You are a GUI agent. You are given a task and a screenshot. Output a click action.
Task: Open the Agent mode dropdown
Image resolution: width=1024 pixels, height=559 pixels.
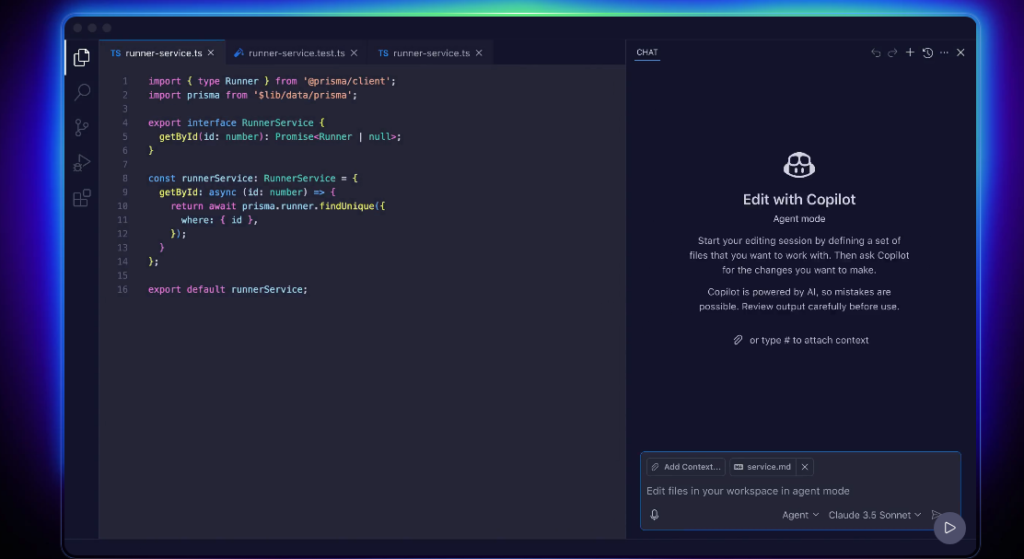[x=801, y=515]
